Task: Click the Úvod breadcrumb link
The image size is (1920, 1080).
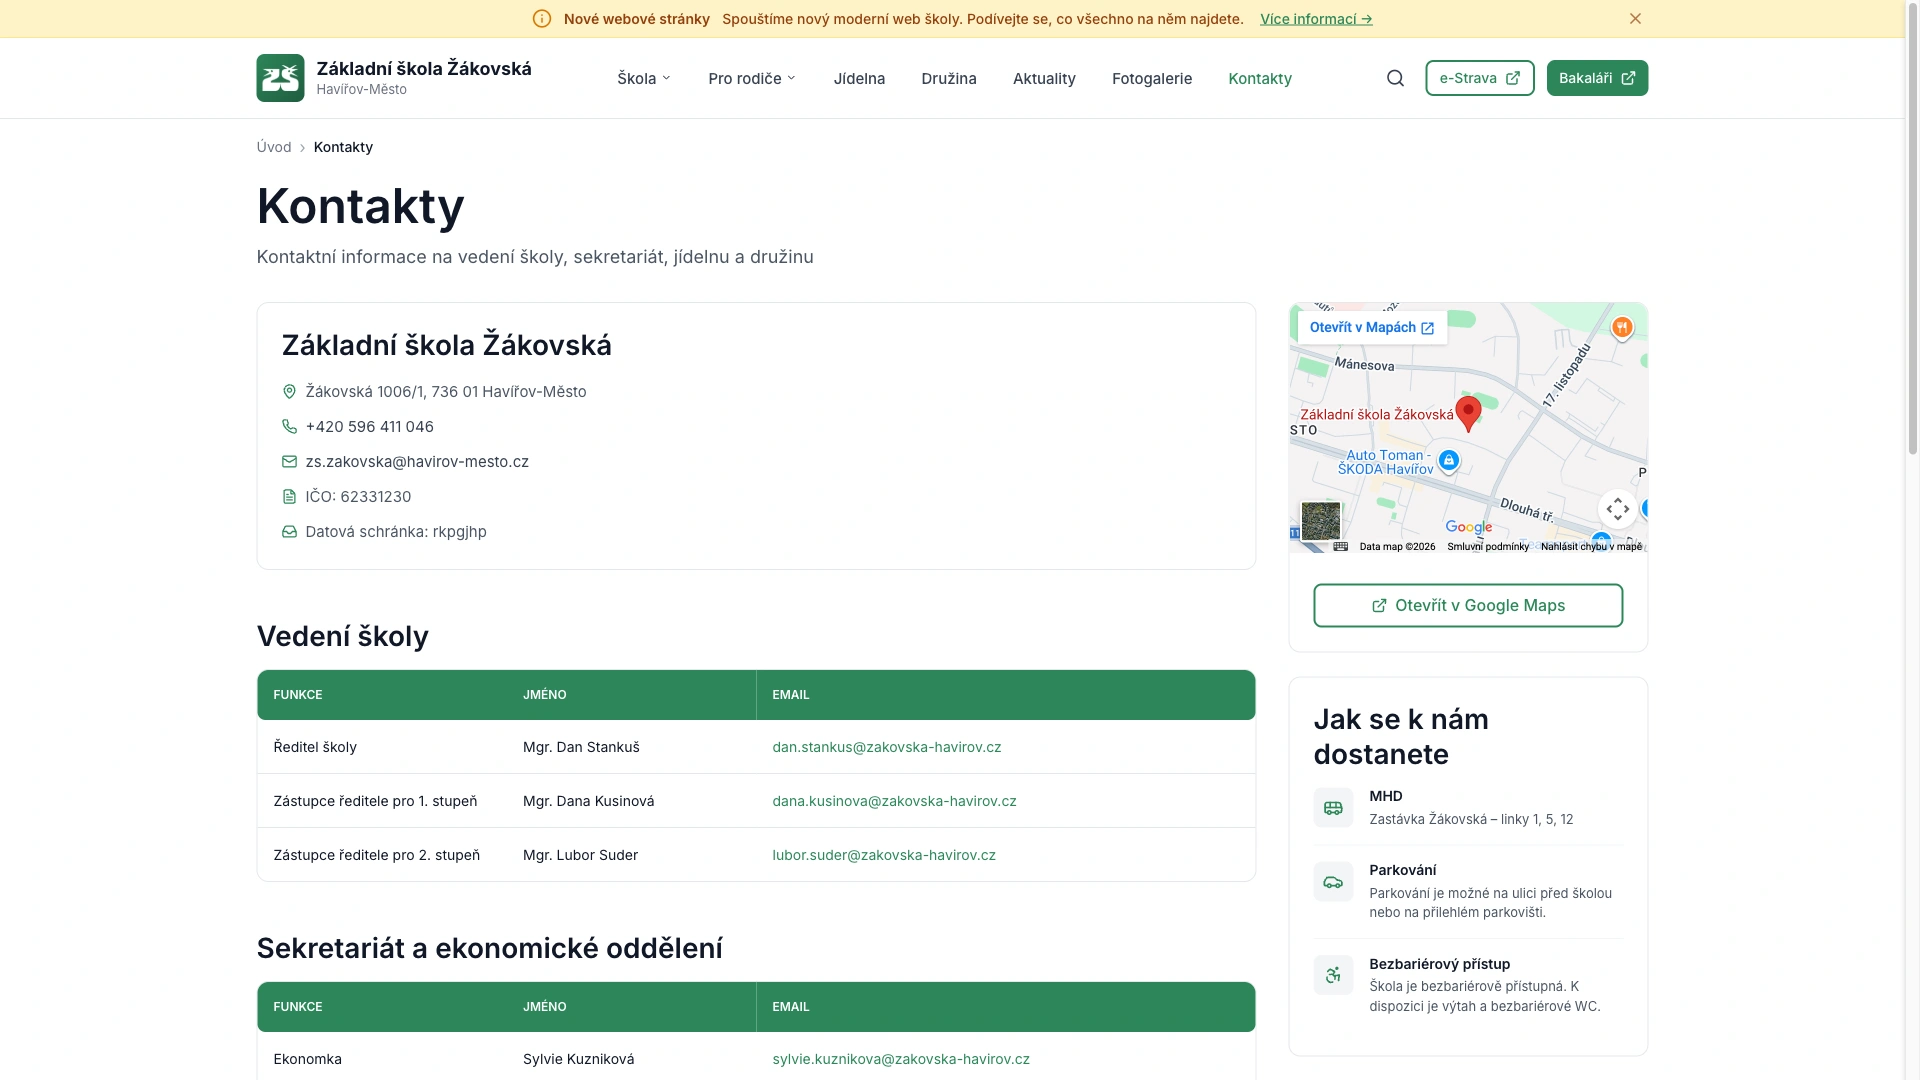Action: (x=273, y=147)
